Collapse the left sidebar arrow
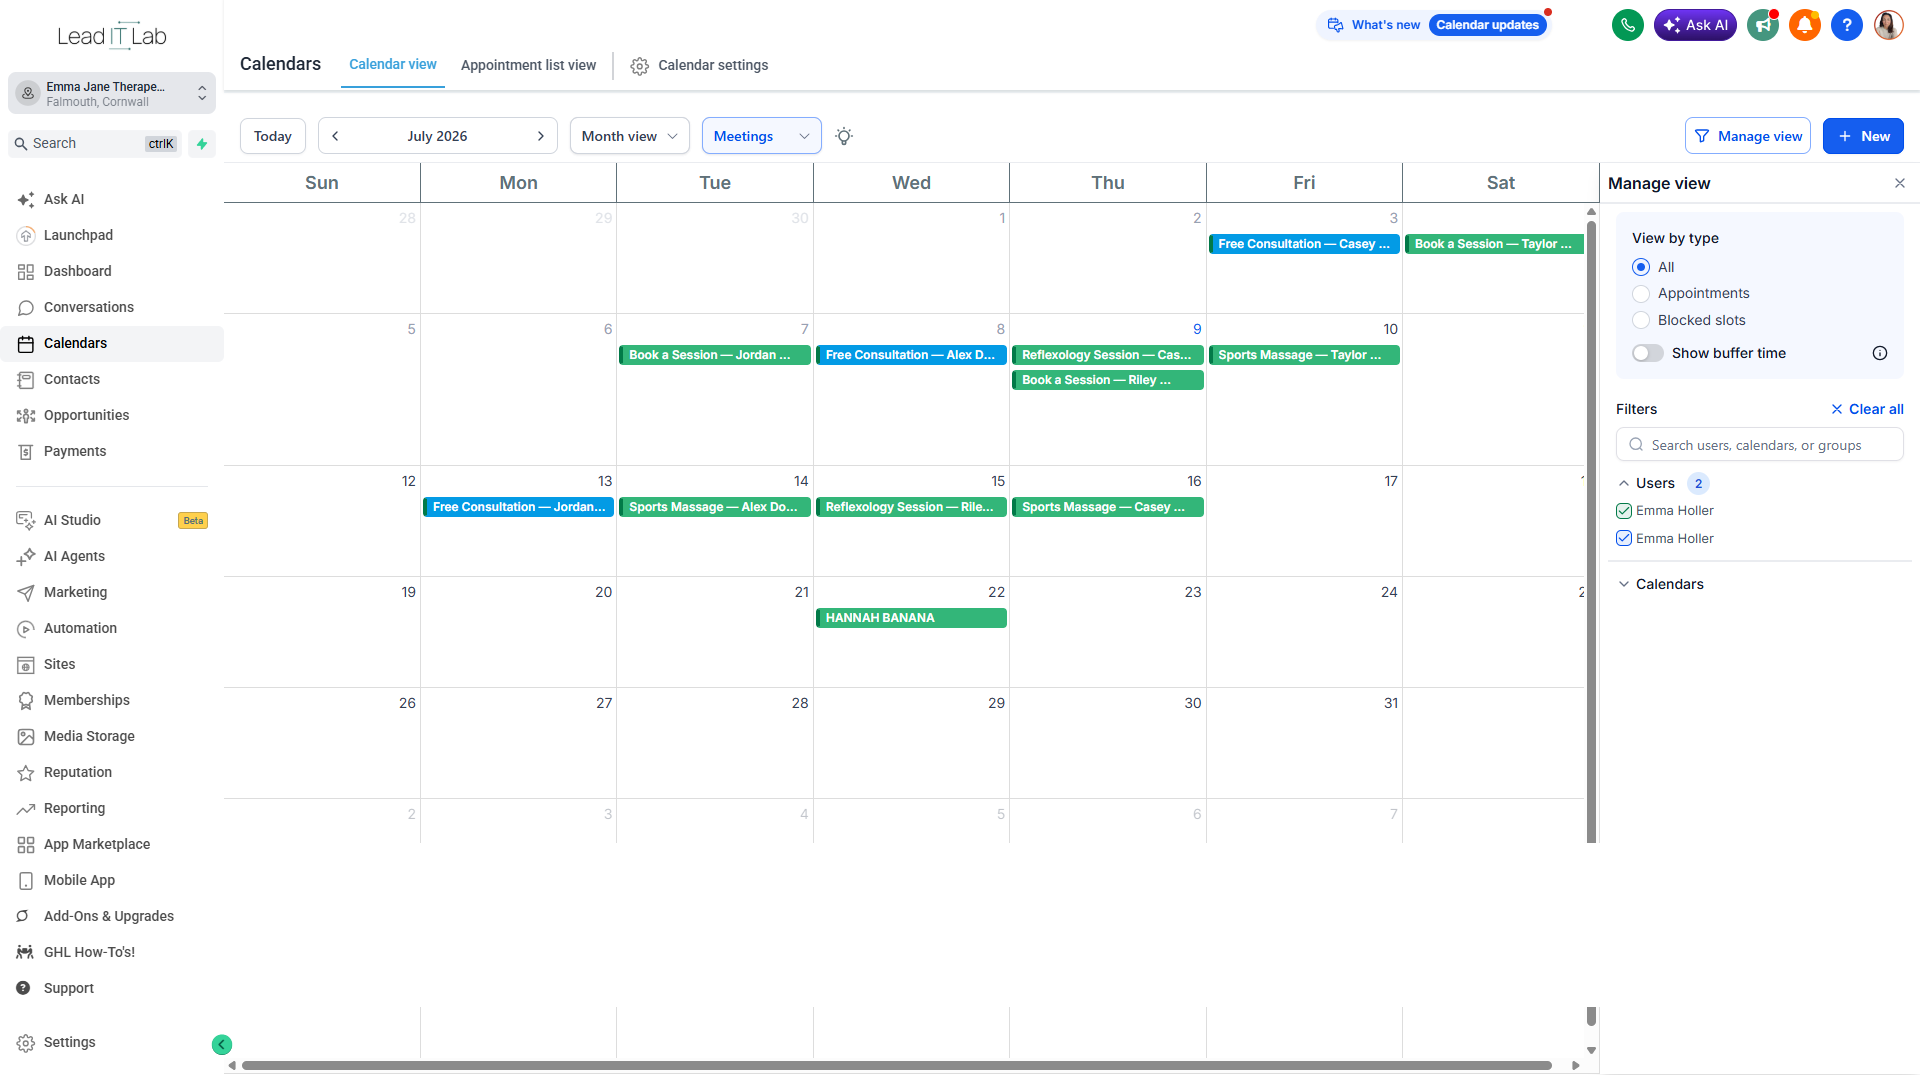The height and width of the screenshot is (1075, 1920). coord(222,1044)
